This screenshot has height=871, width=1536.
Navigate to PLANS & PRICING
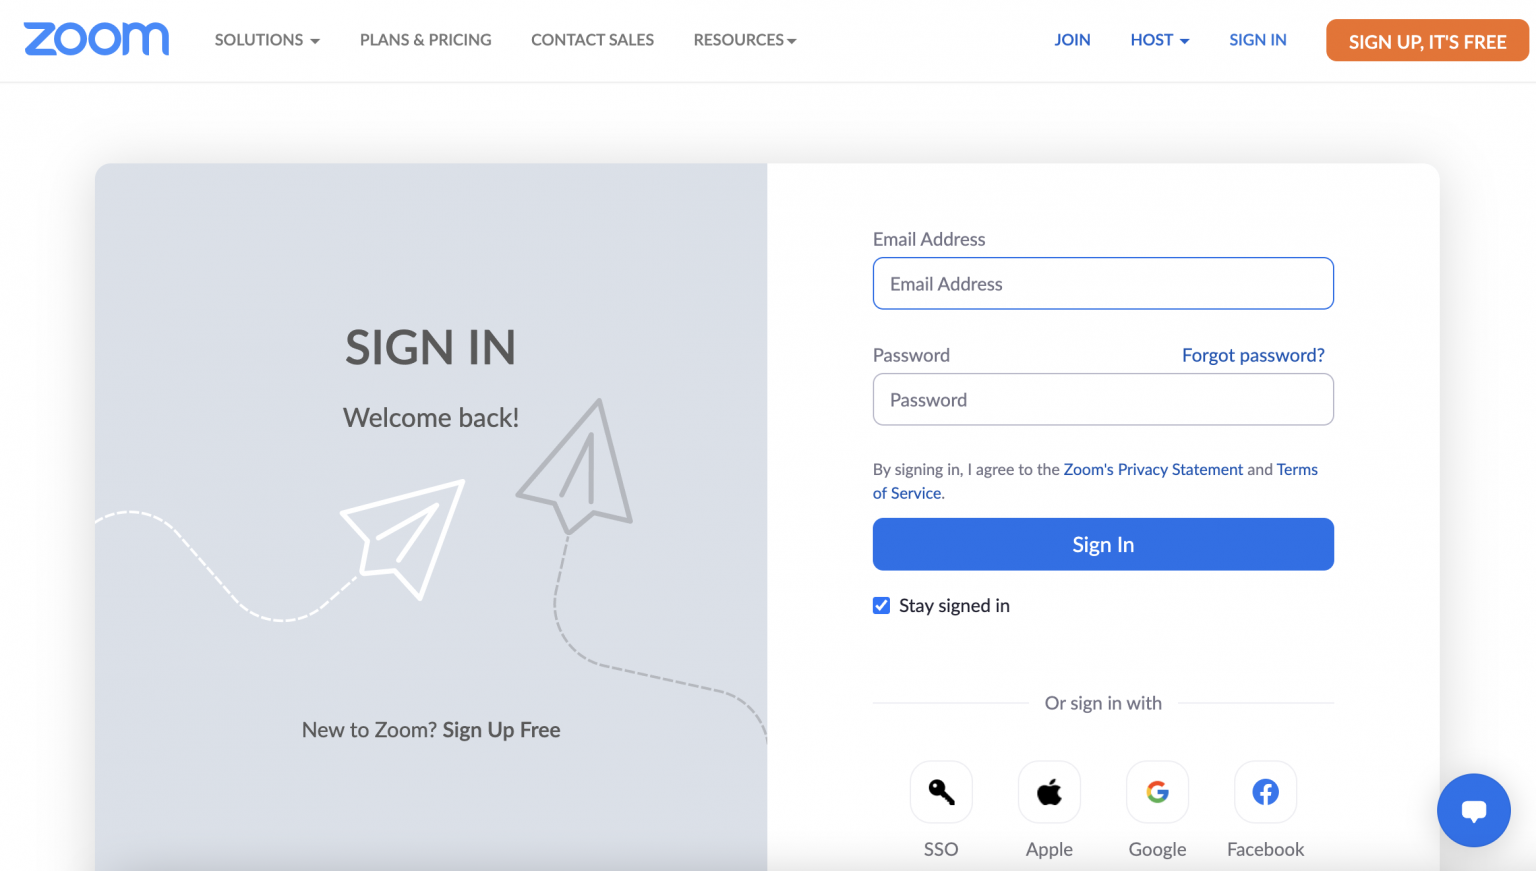(x=425, y=40)
